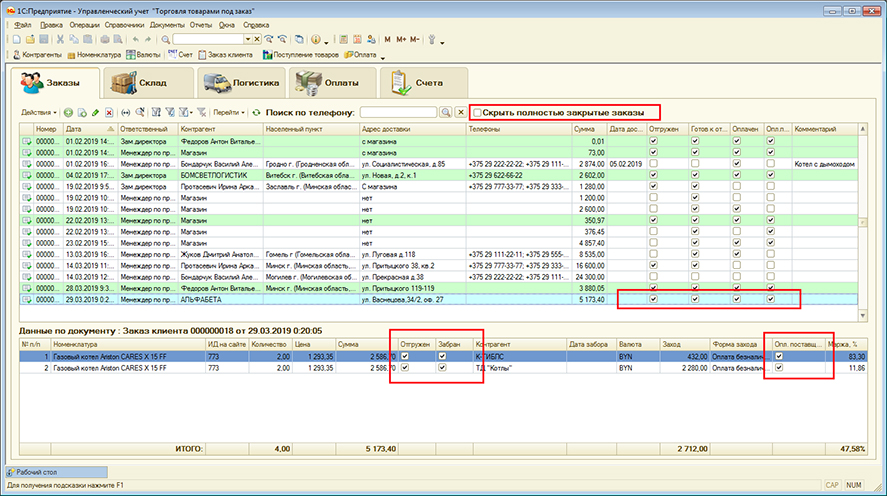Refresh the order list
The height and width of the screenshot is (496, 887).
click(x=257, y=113)
